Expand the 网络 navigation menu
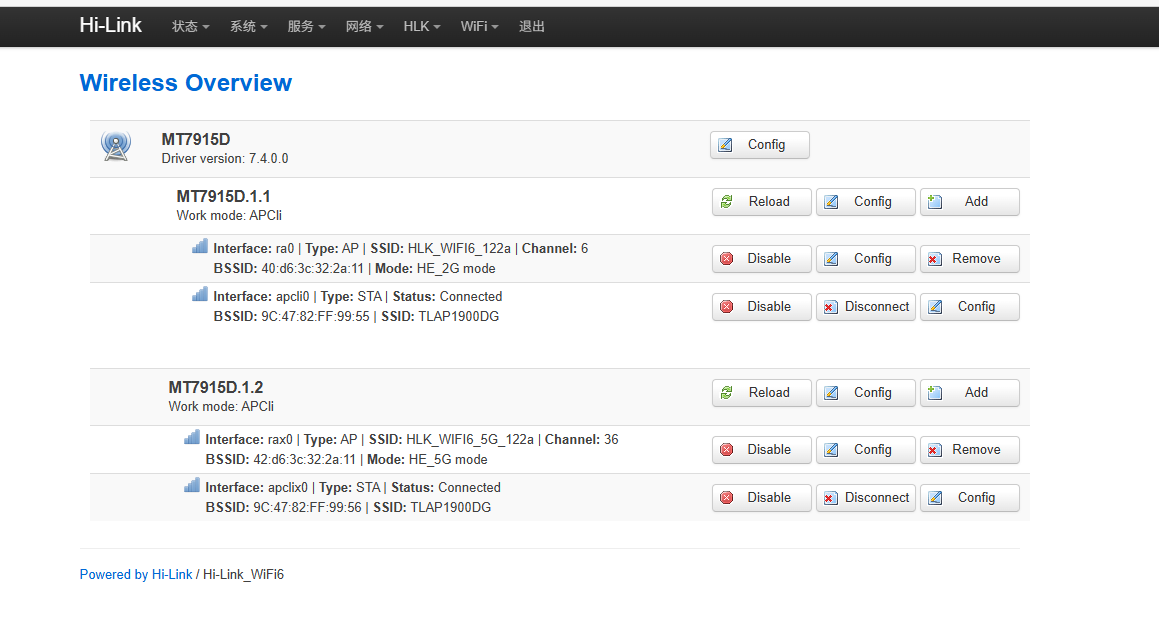 click(x=364, y=27)
